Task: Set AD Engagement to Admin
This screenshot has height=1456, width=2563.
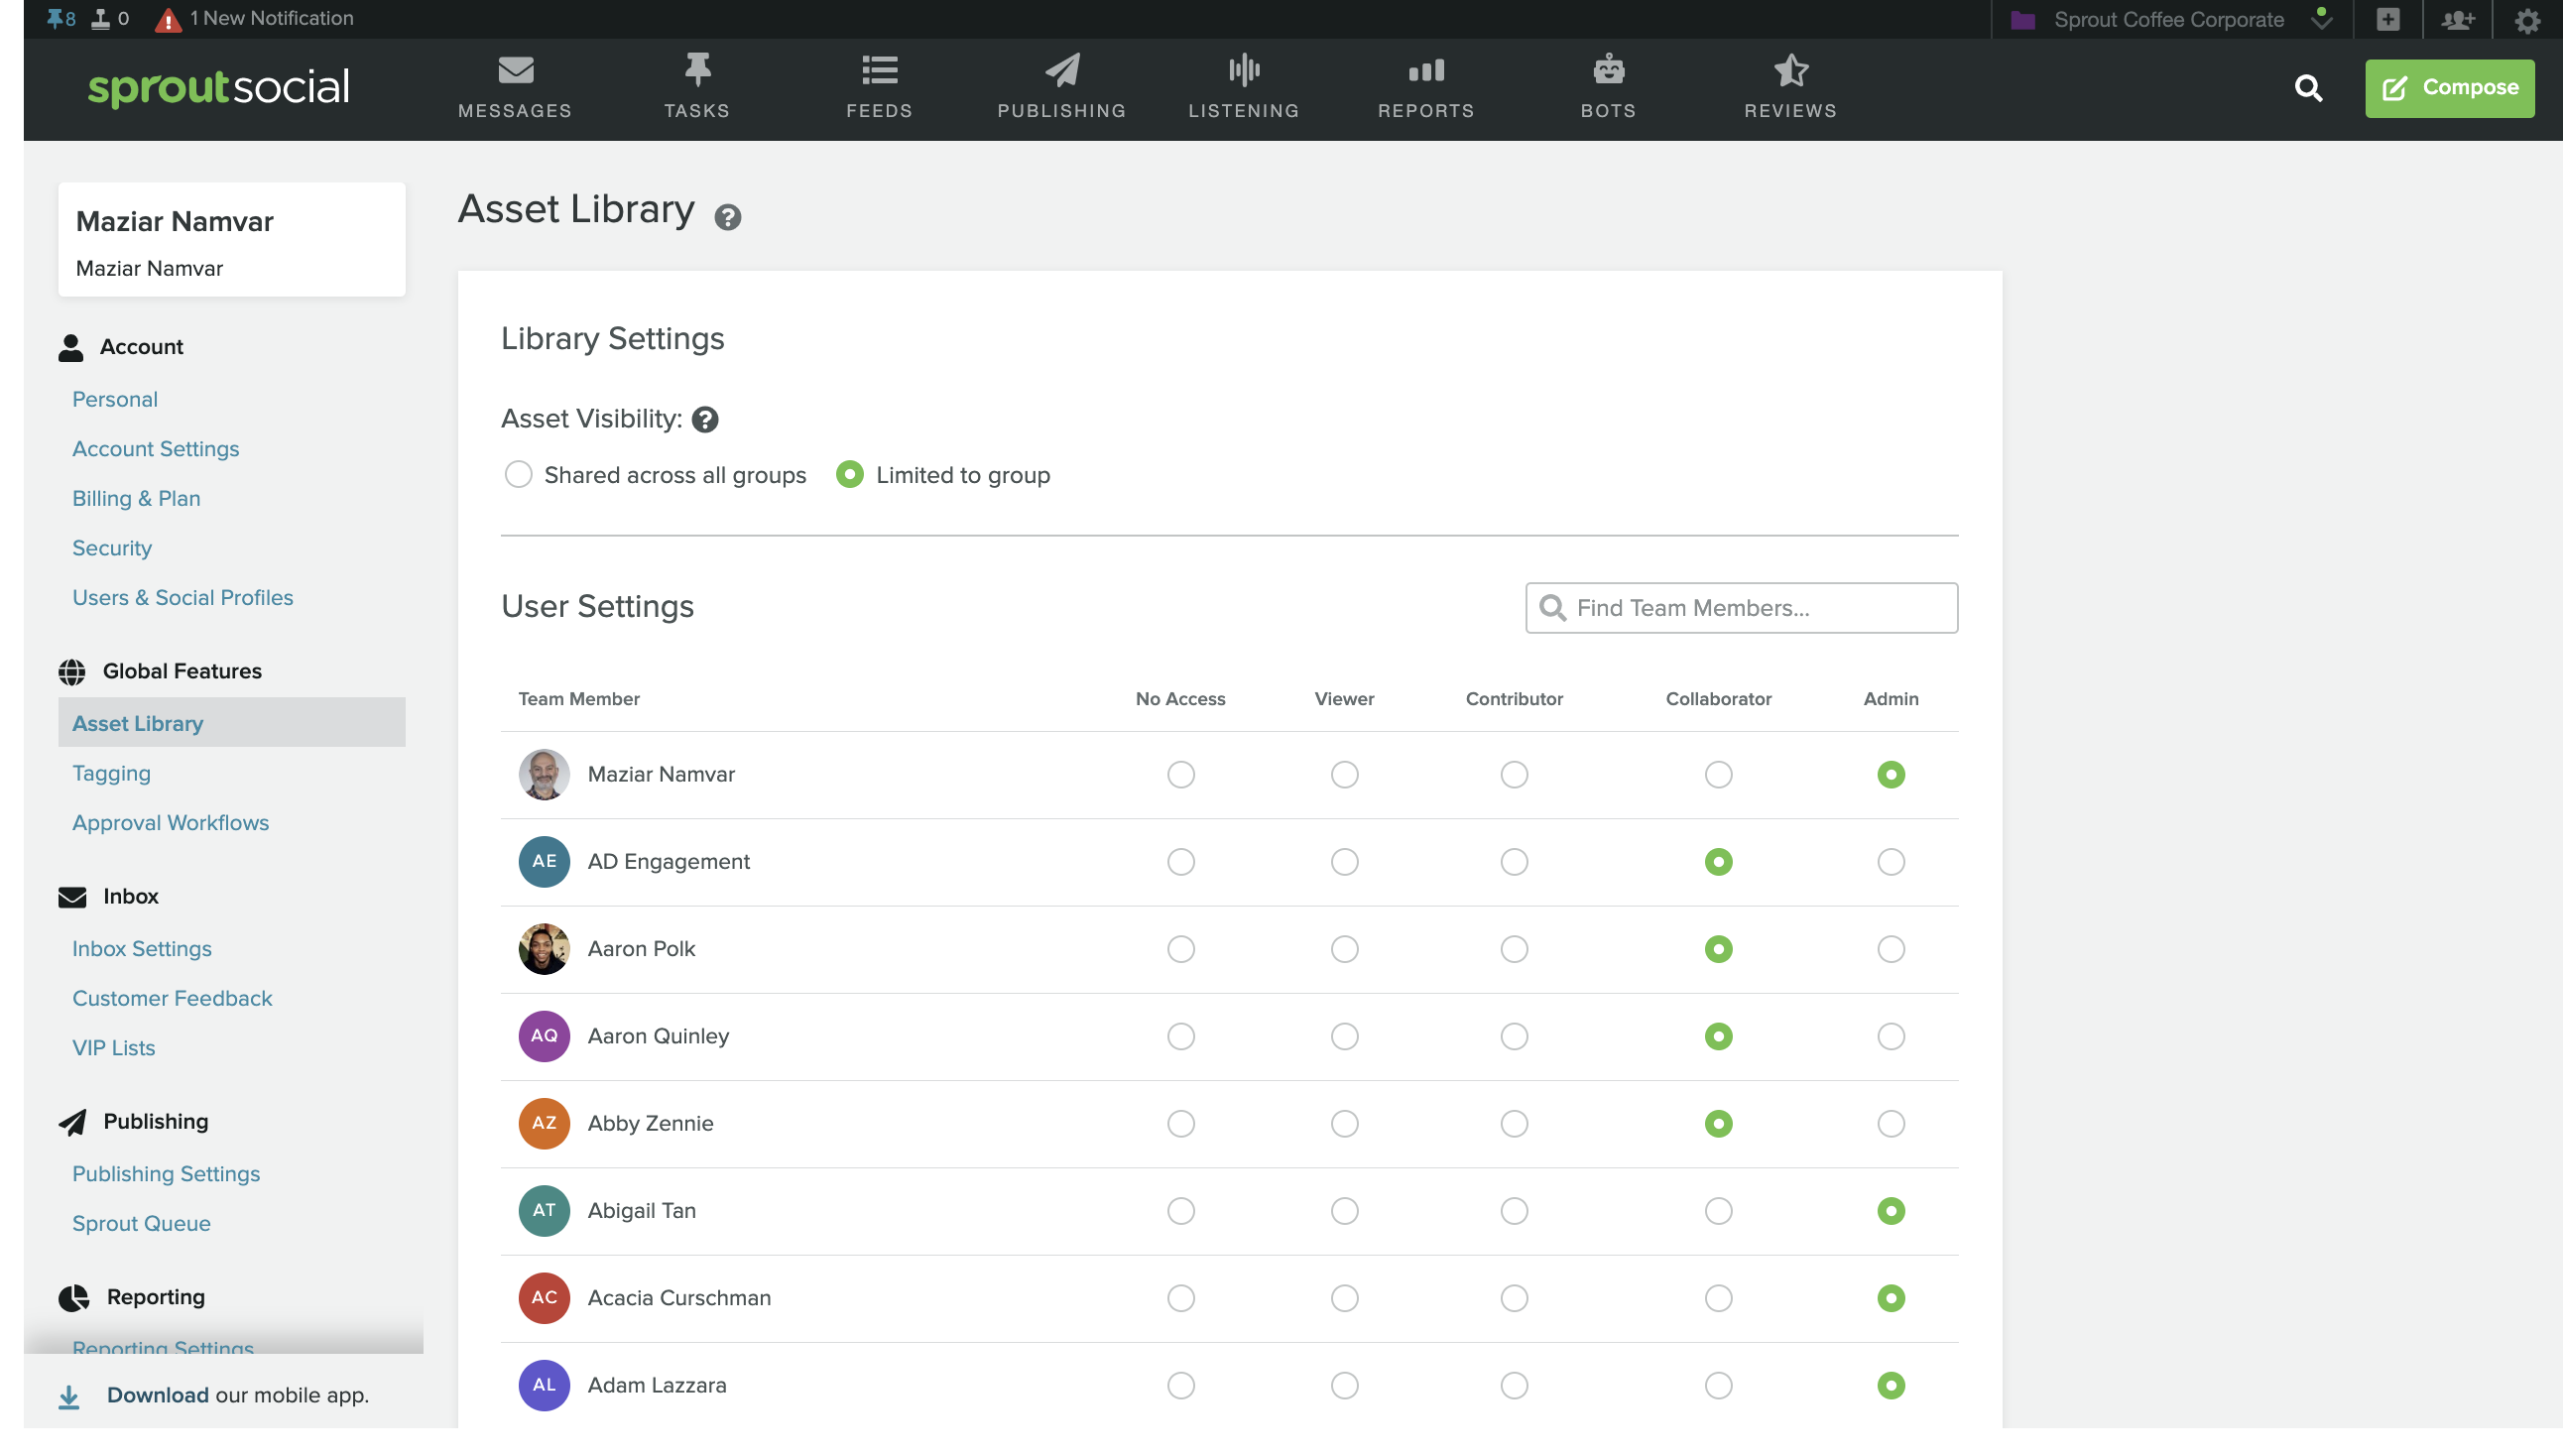Action: point(1890,862)
